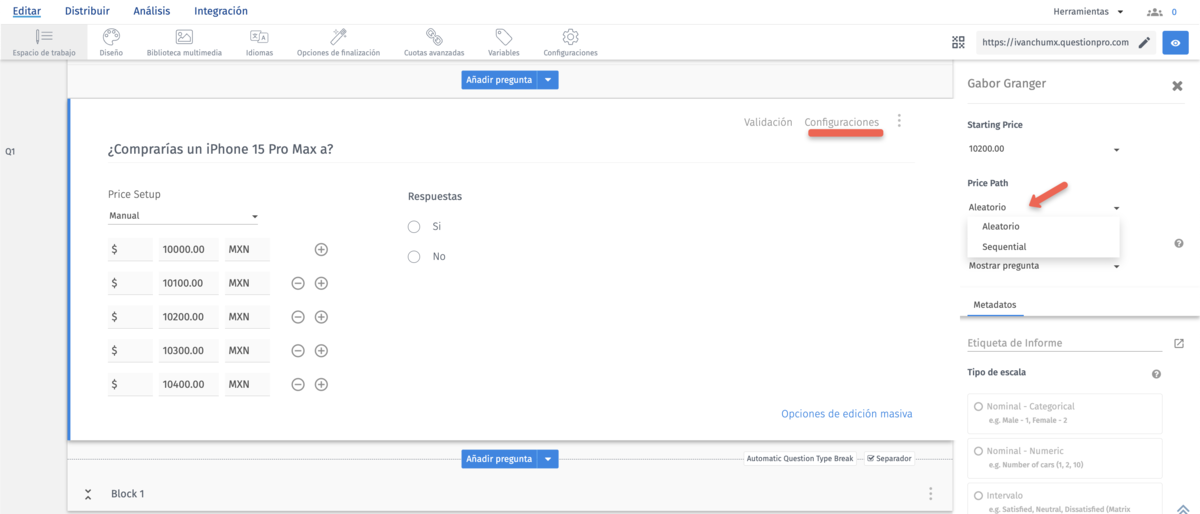
Task: Edit the 10400.00 price field
Action: tap(188, 384)
